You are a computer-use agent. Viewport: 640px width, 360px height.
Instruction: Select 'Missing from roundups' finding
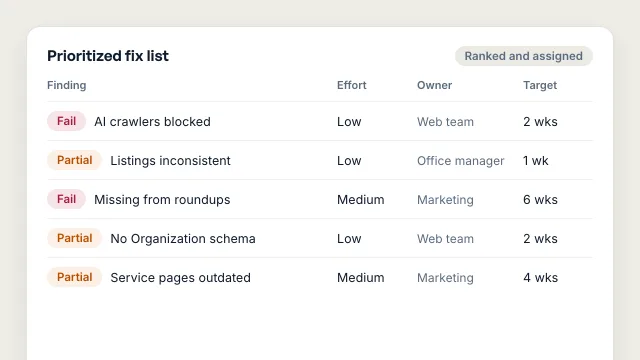(162, 200)
